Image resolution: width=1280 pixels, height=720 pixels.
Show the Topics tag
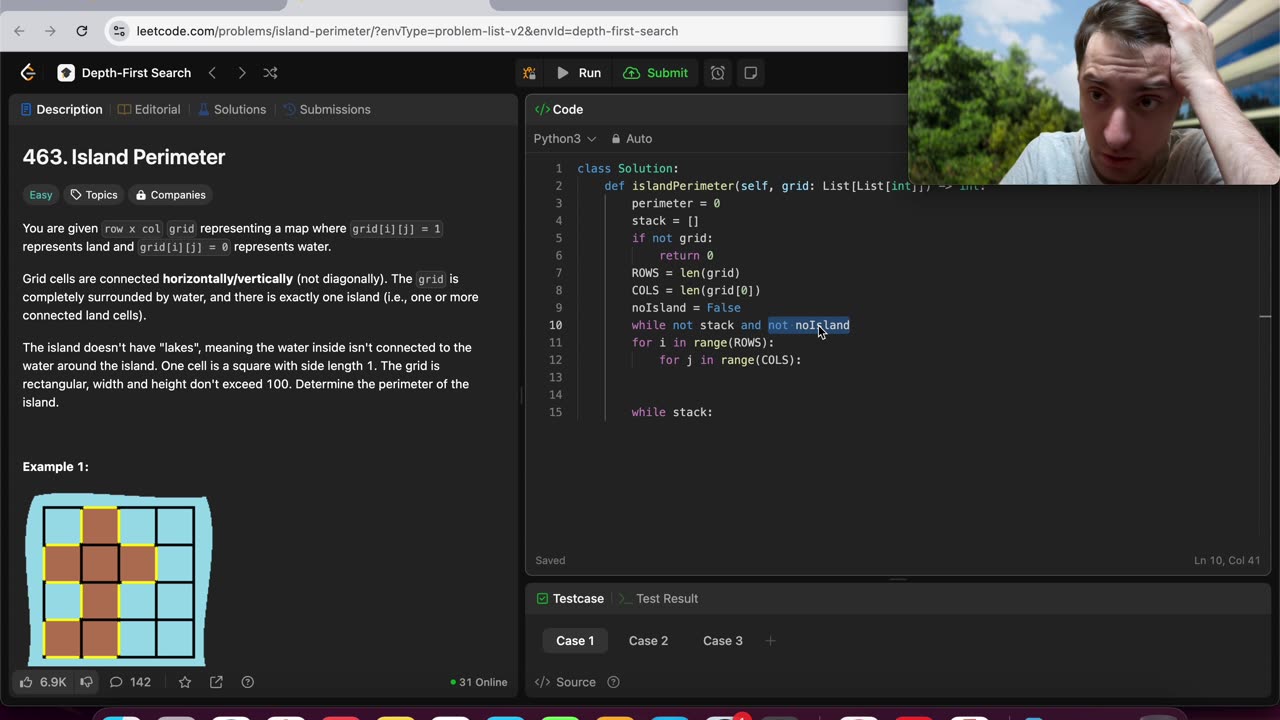click(x=93, y=195)
